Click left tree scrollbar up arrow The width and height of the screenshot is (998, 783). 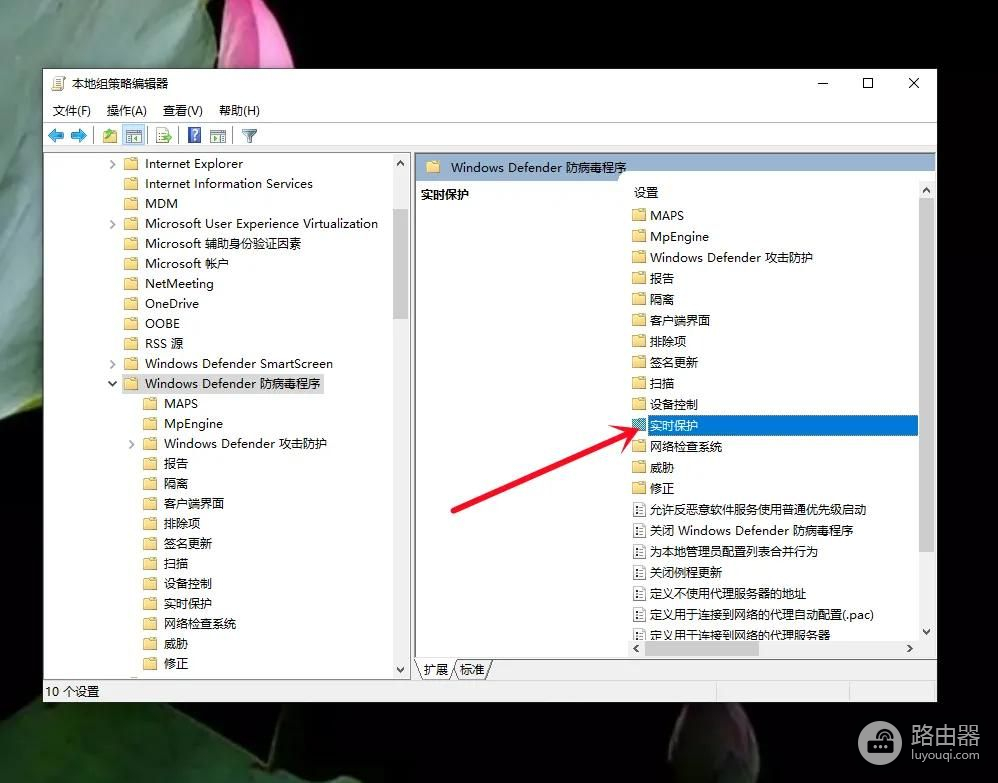click(x=400, y=164)
